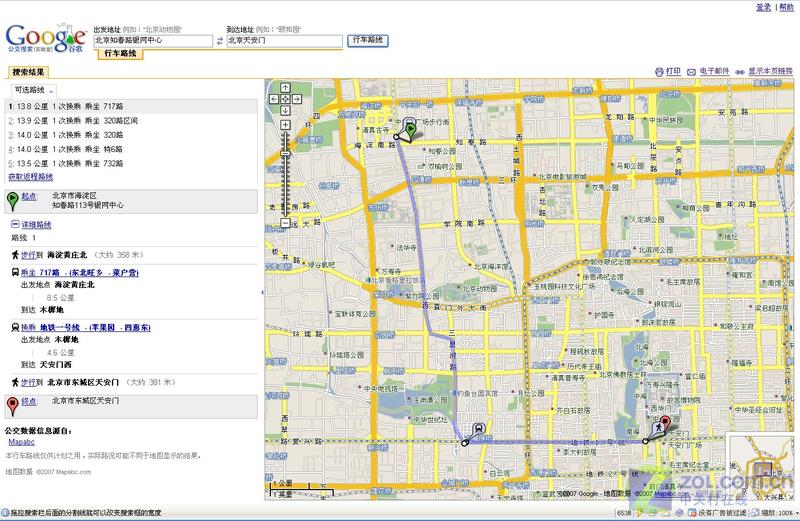The image size is (800, 521).
Task: Open the Mapabc data source link
Action: (21, 442)
